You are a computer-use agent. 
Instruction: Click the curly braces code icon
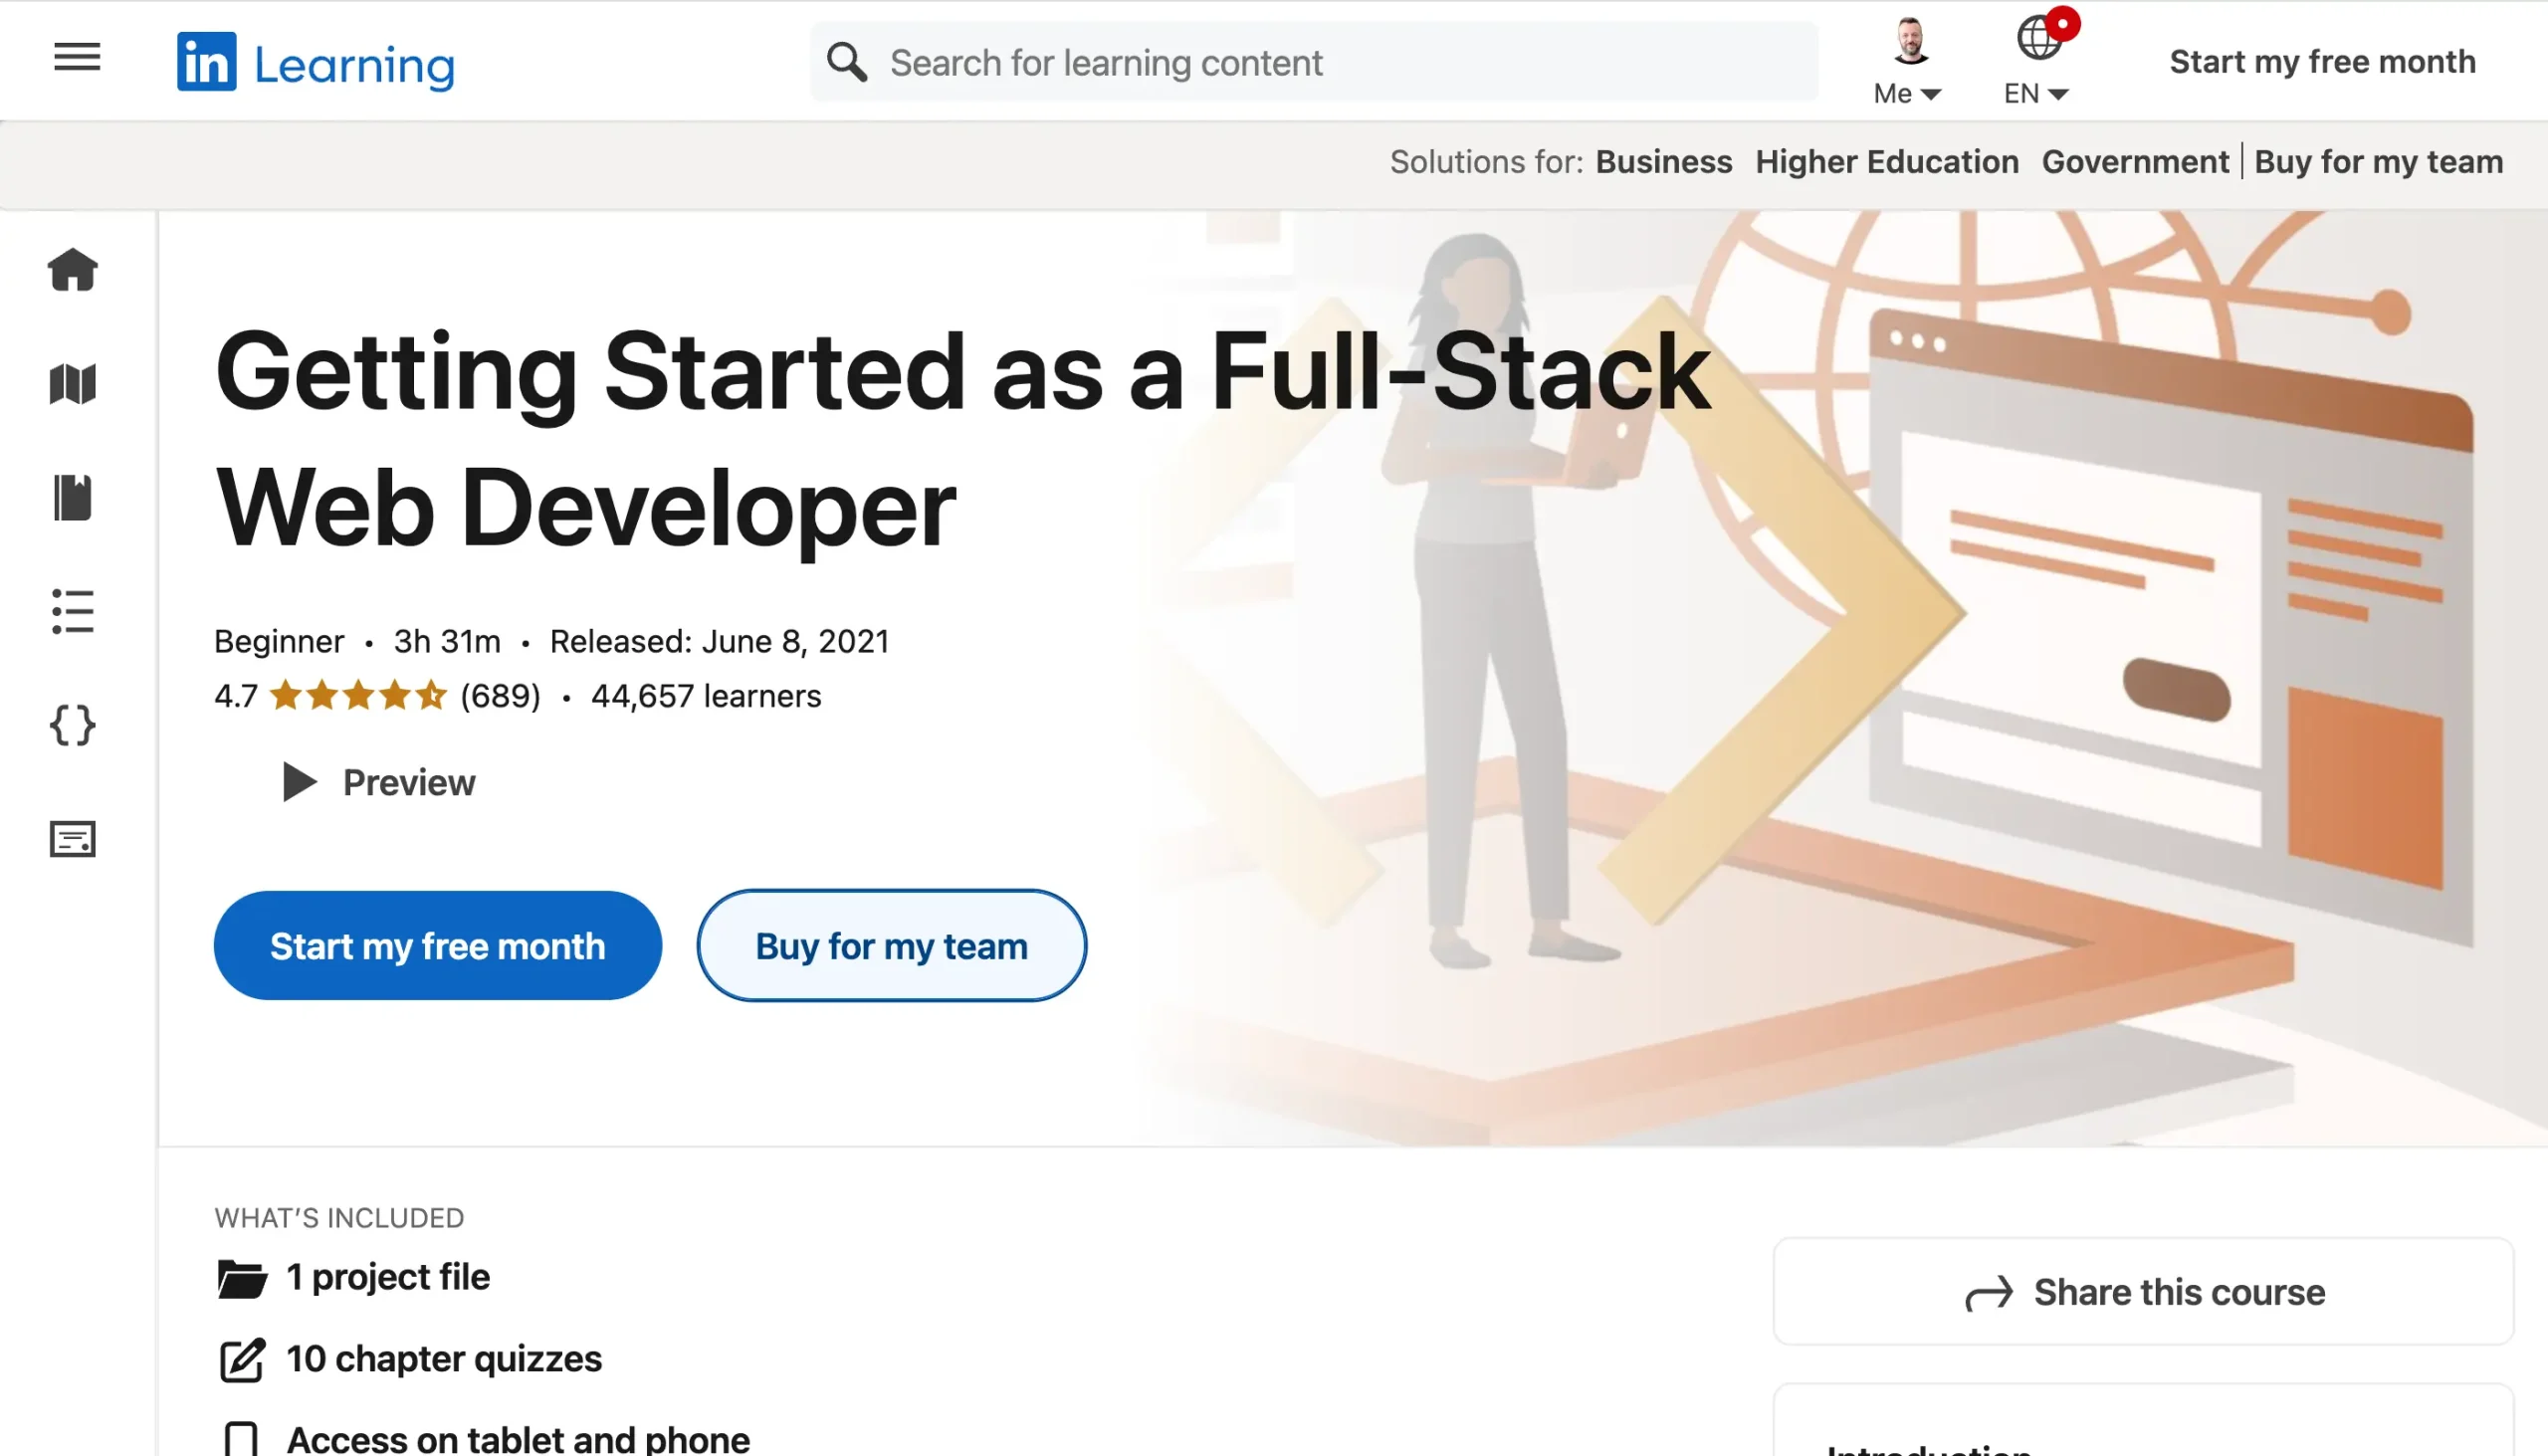click(x=73, y=725)
